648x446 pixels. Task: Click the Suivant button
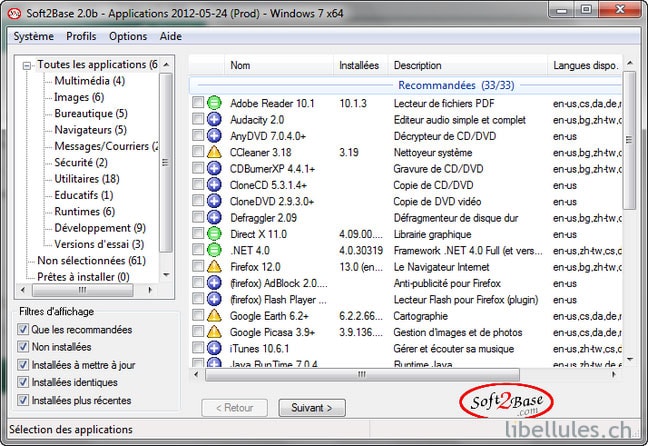[312, 408]
